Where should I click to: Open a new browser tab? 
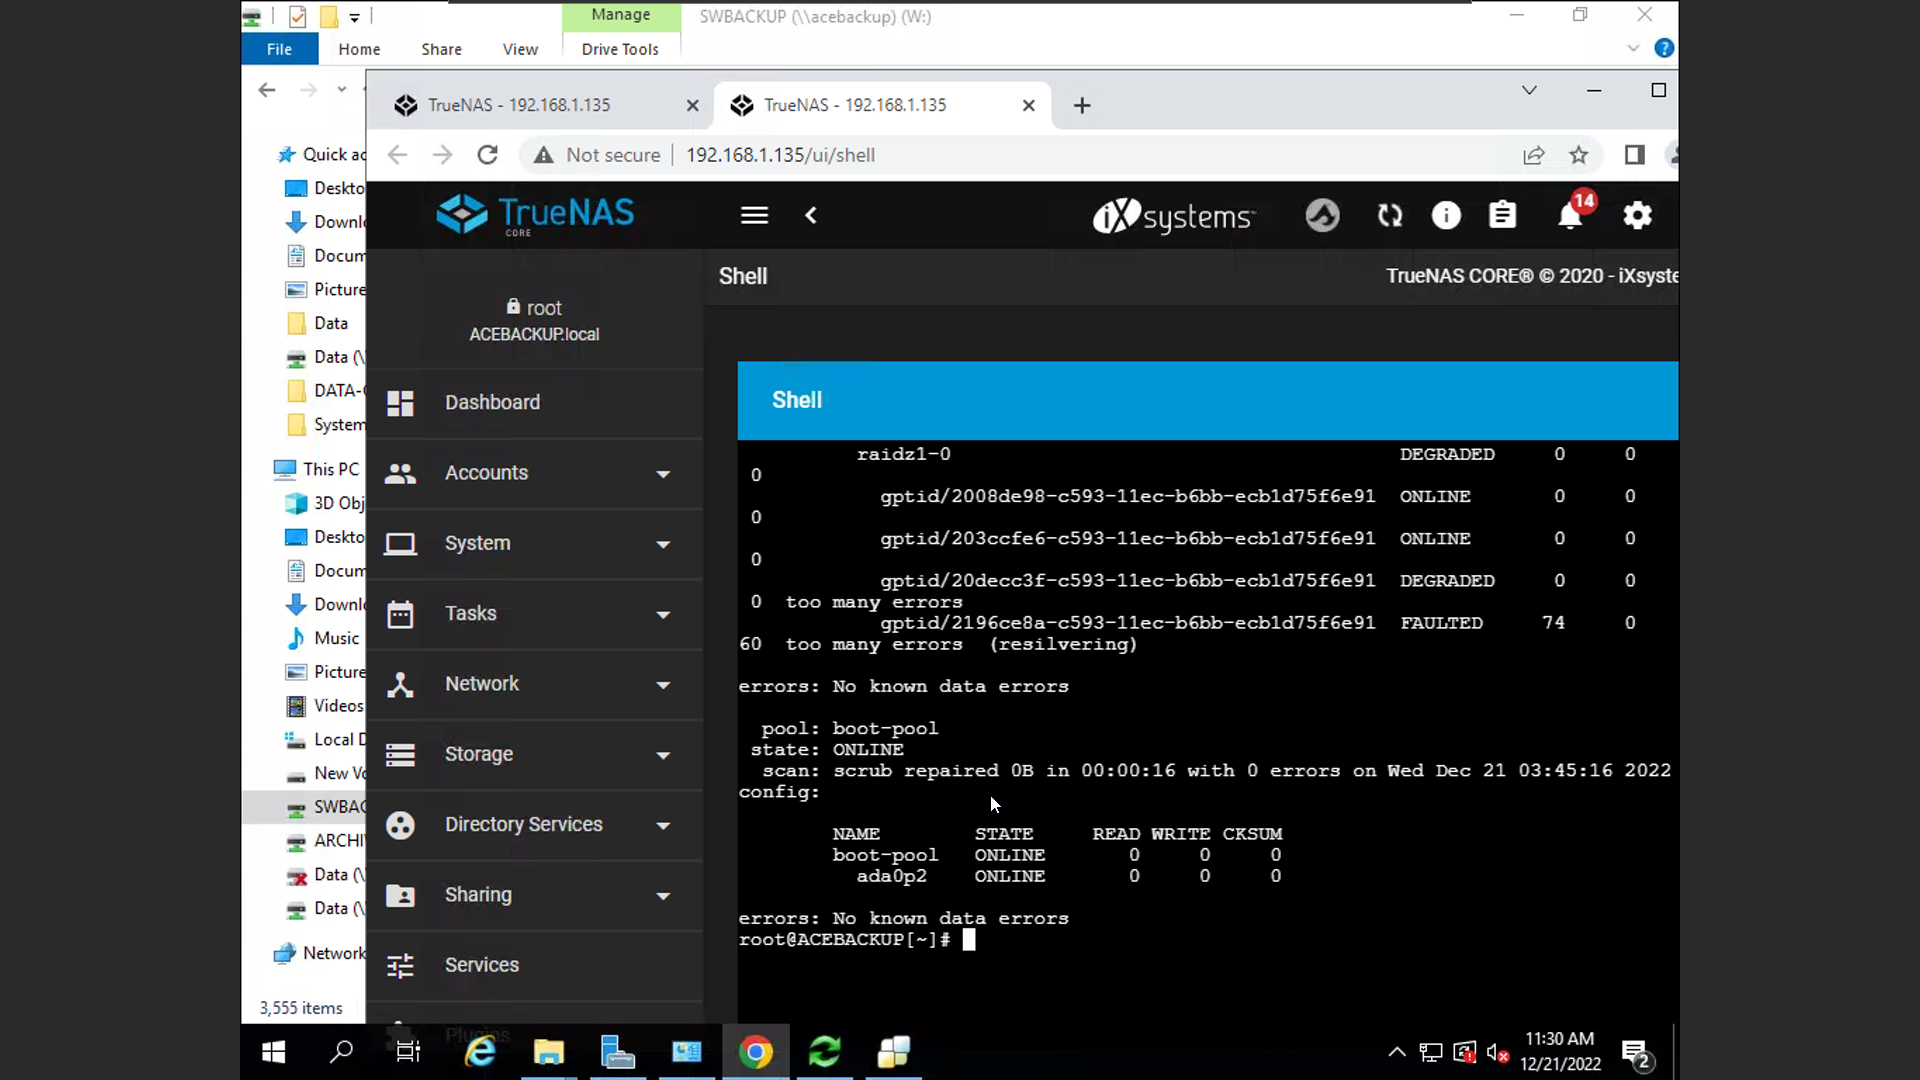[x=1082, y=105]
